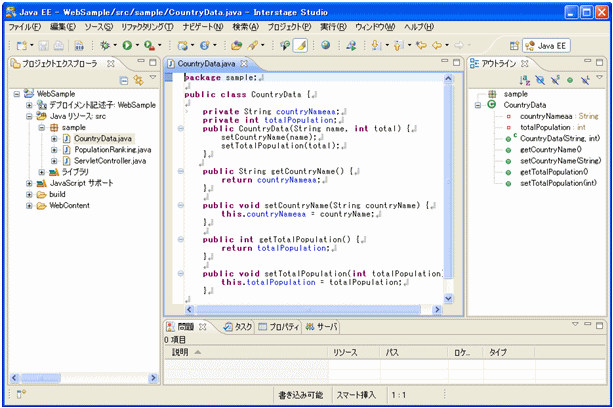
Task: Close the CountryData.java editor tab
Action: (243, 64)
